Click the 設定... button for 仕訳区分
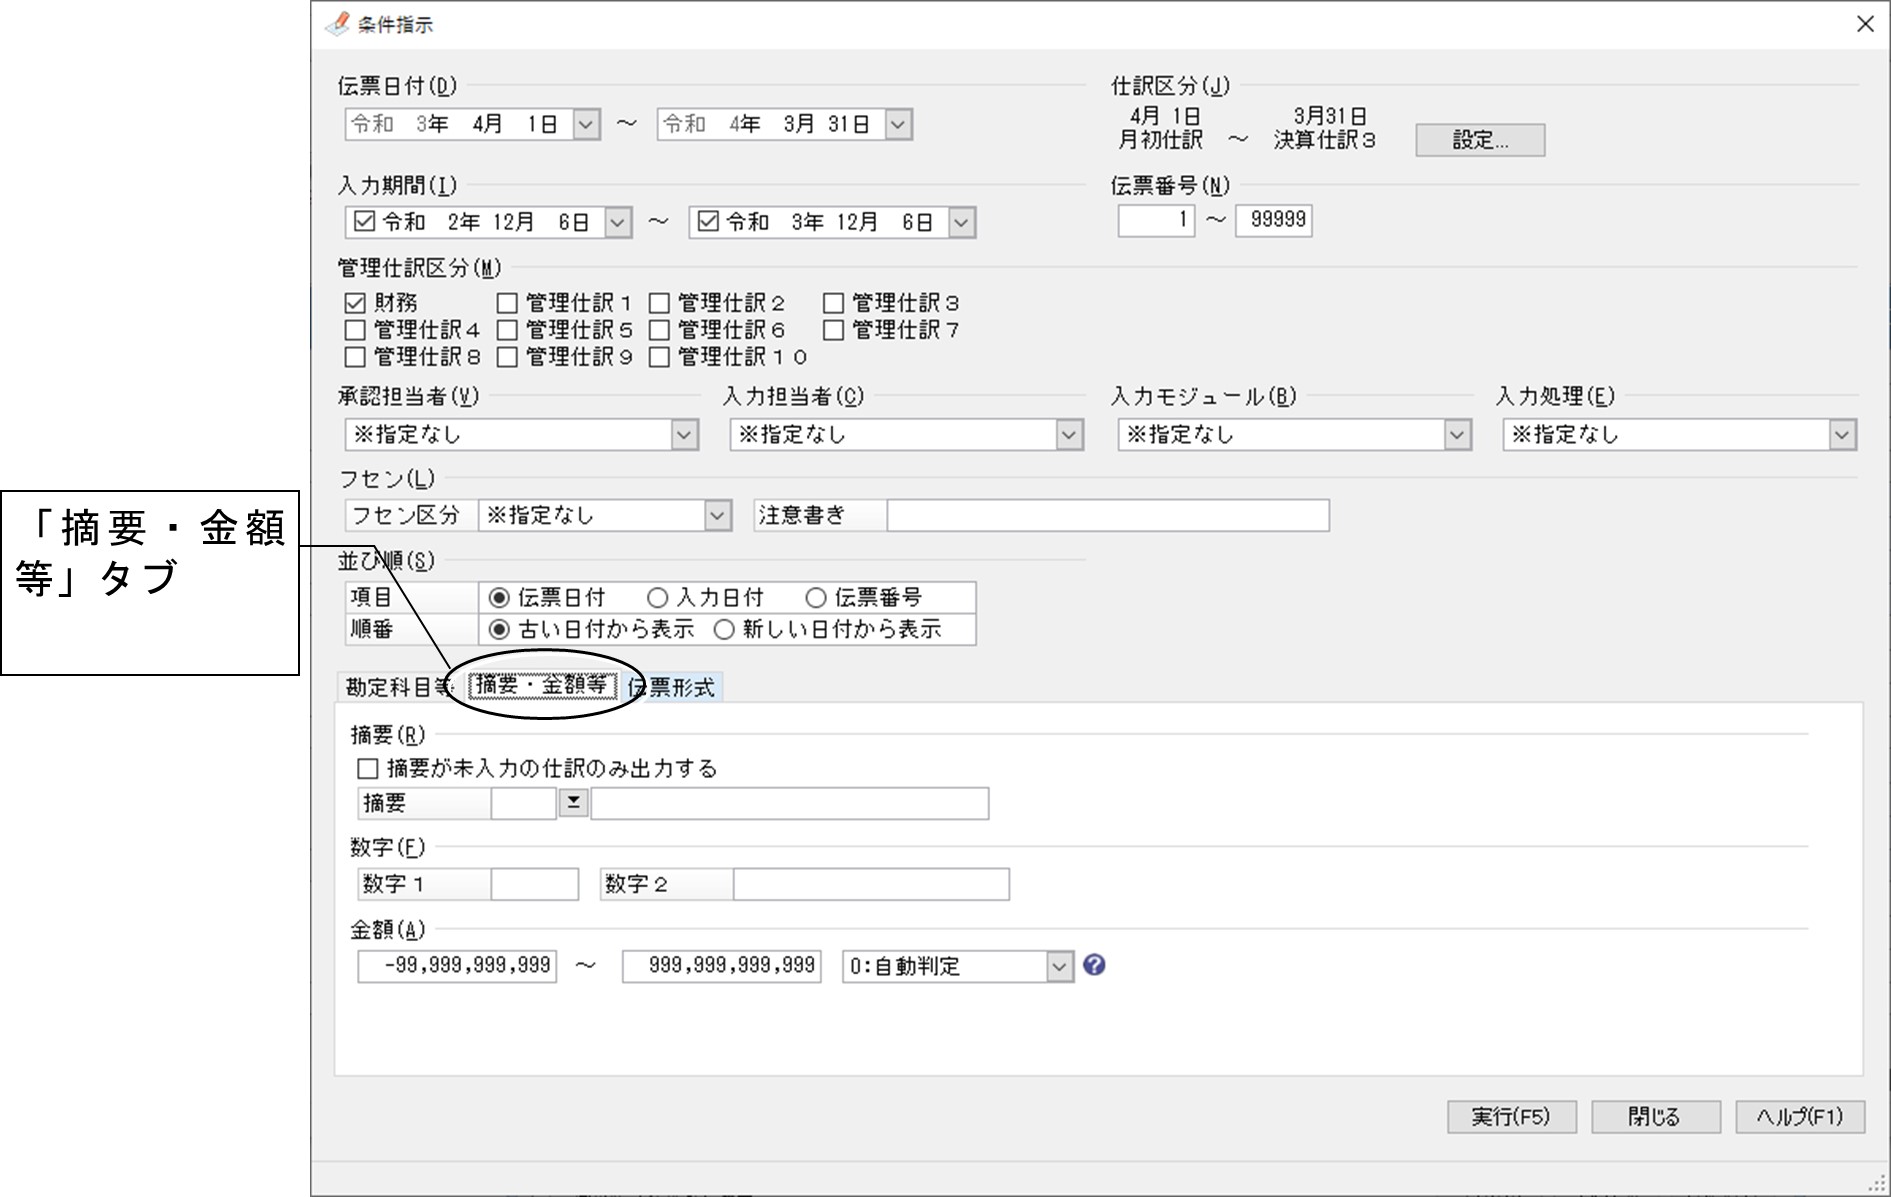Viewport: 1891px width, 1197px height. click(x=1480, y=140)
